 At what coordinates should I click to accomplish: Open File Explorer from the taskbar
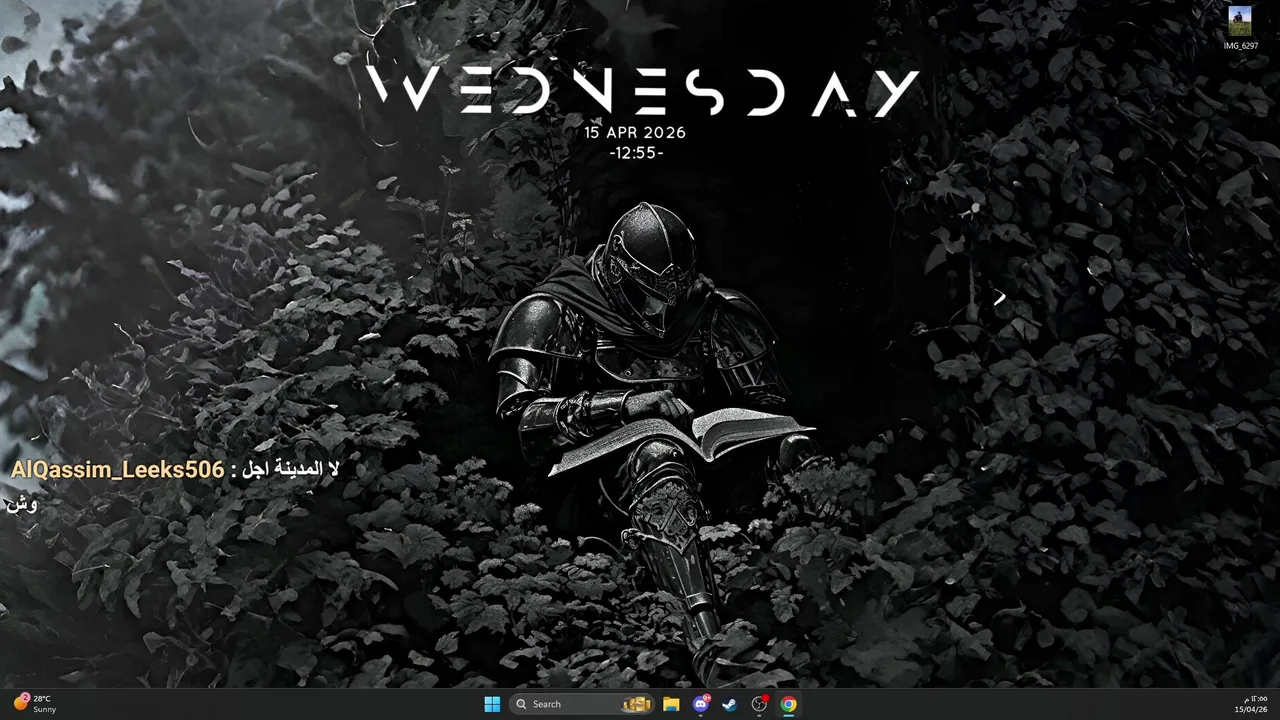click(x=671, y=704)
